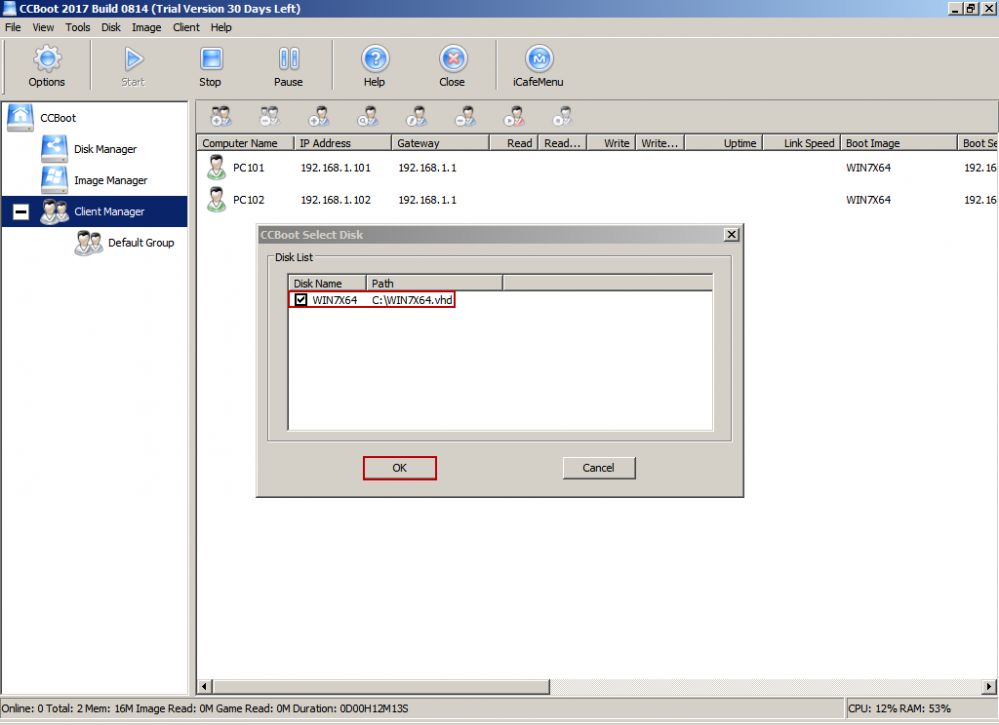Click the horizontal scrollbar thumb
The height and width of the screenshot is (725, 999).
coord(381,687)
